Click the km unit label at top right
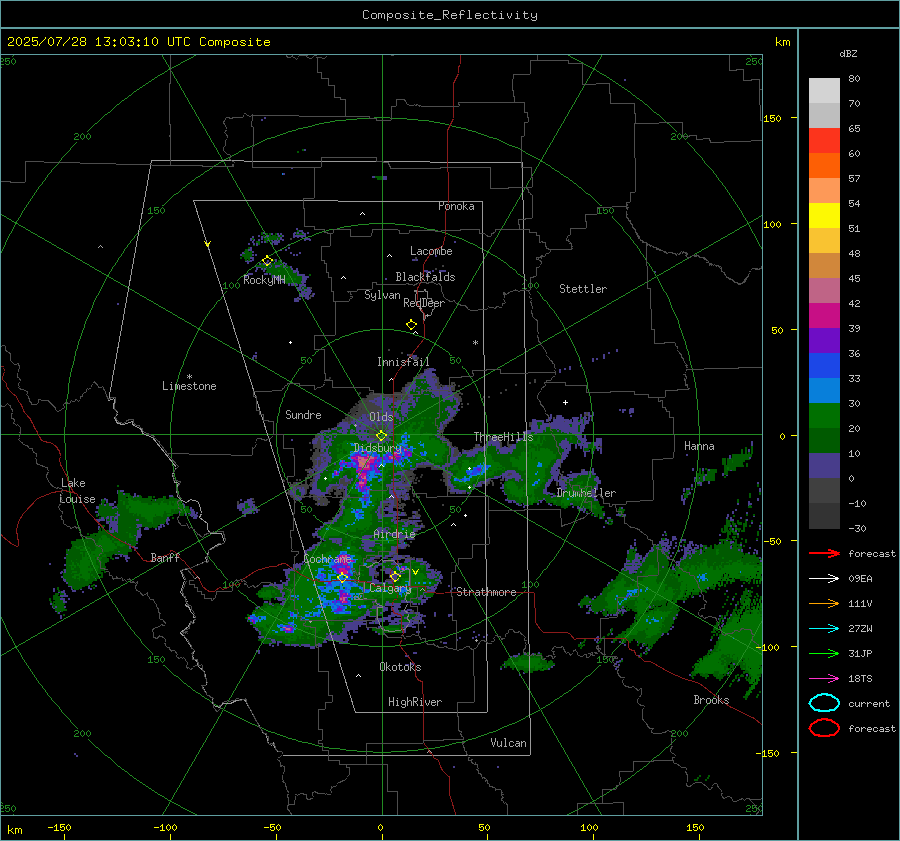 pyautogui.click(x=782, y=42)
